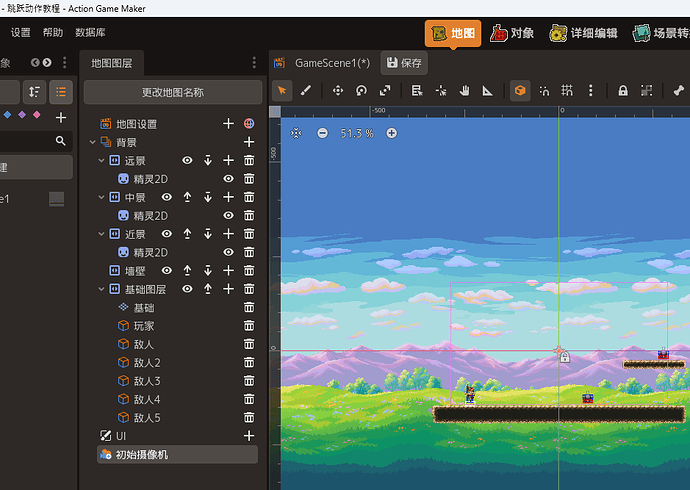Delete the 基础图层 layer
Screen dimensions: 690x490
[249, 289]
